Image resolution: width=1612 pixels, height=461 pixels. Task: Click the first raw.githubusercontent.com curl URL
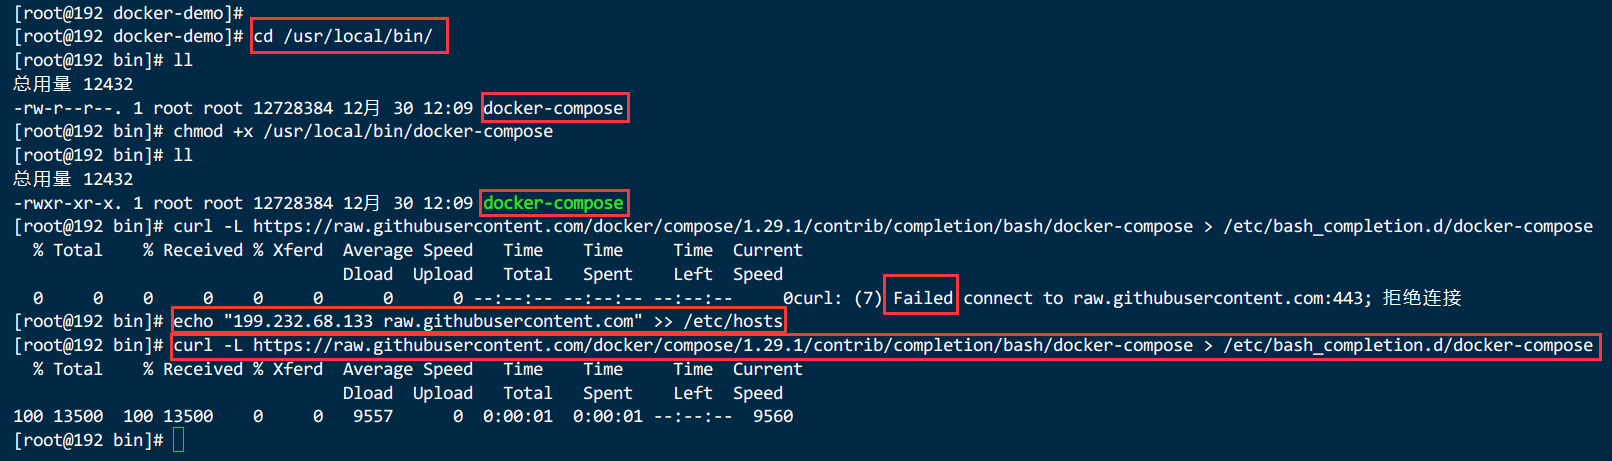pos(723,227)
